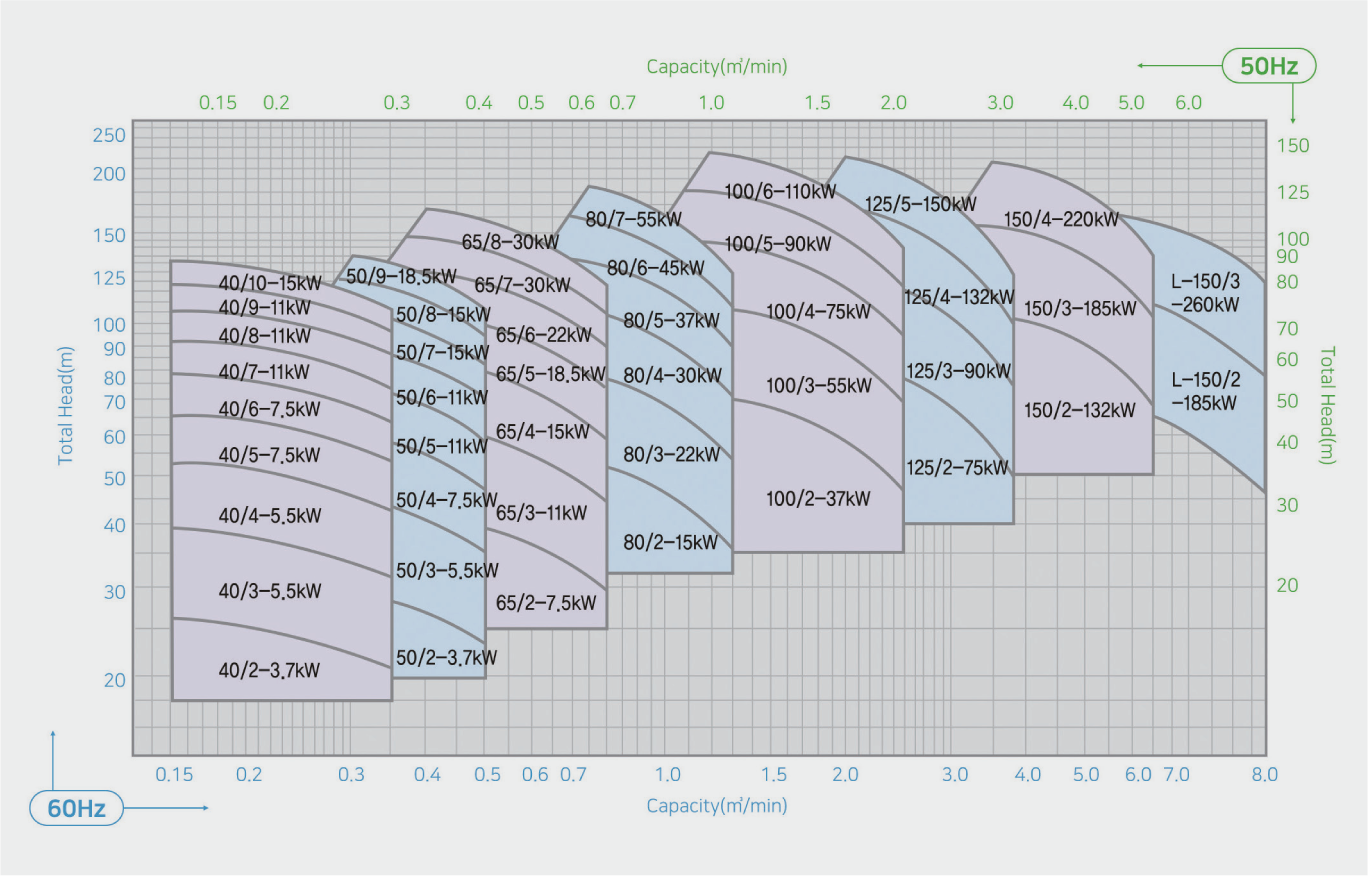Image resolution: width=1368 pixels, height=876 pixels.
Task: Click the green top Capacity(㎥/min) axis title
Action: [717, 67]
